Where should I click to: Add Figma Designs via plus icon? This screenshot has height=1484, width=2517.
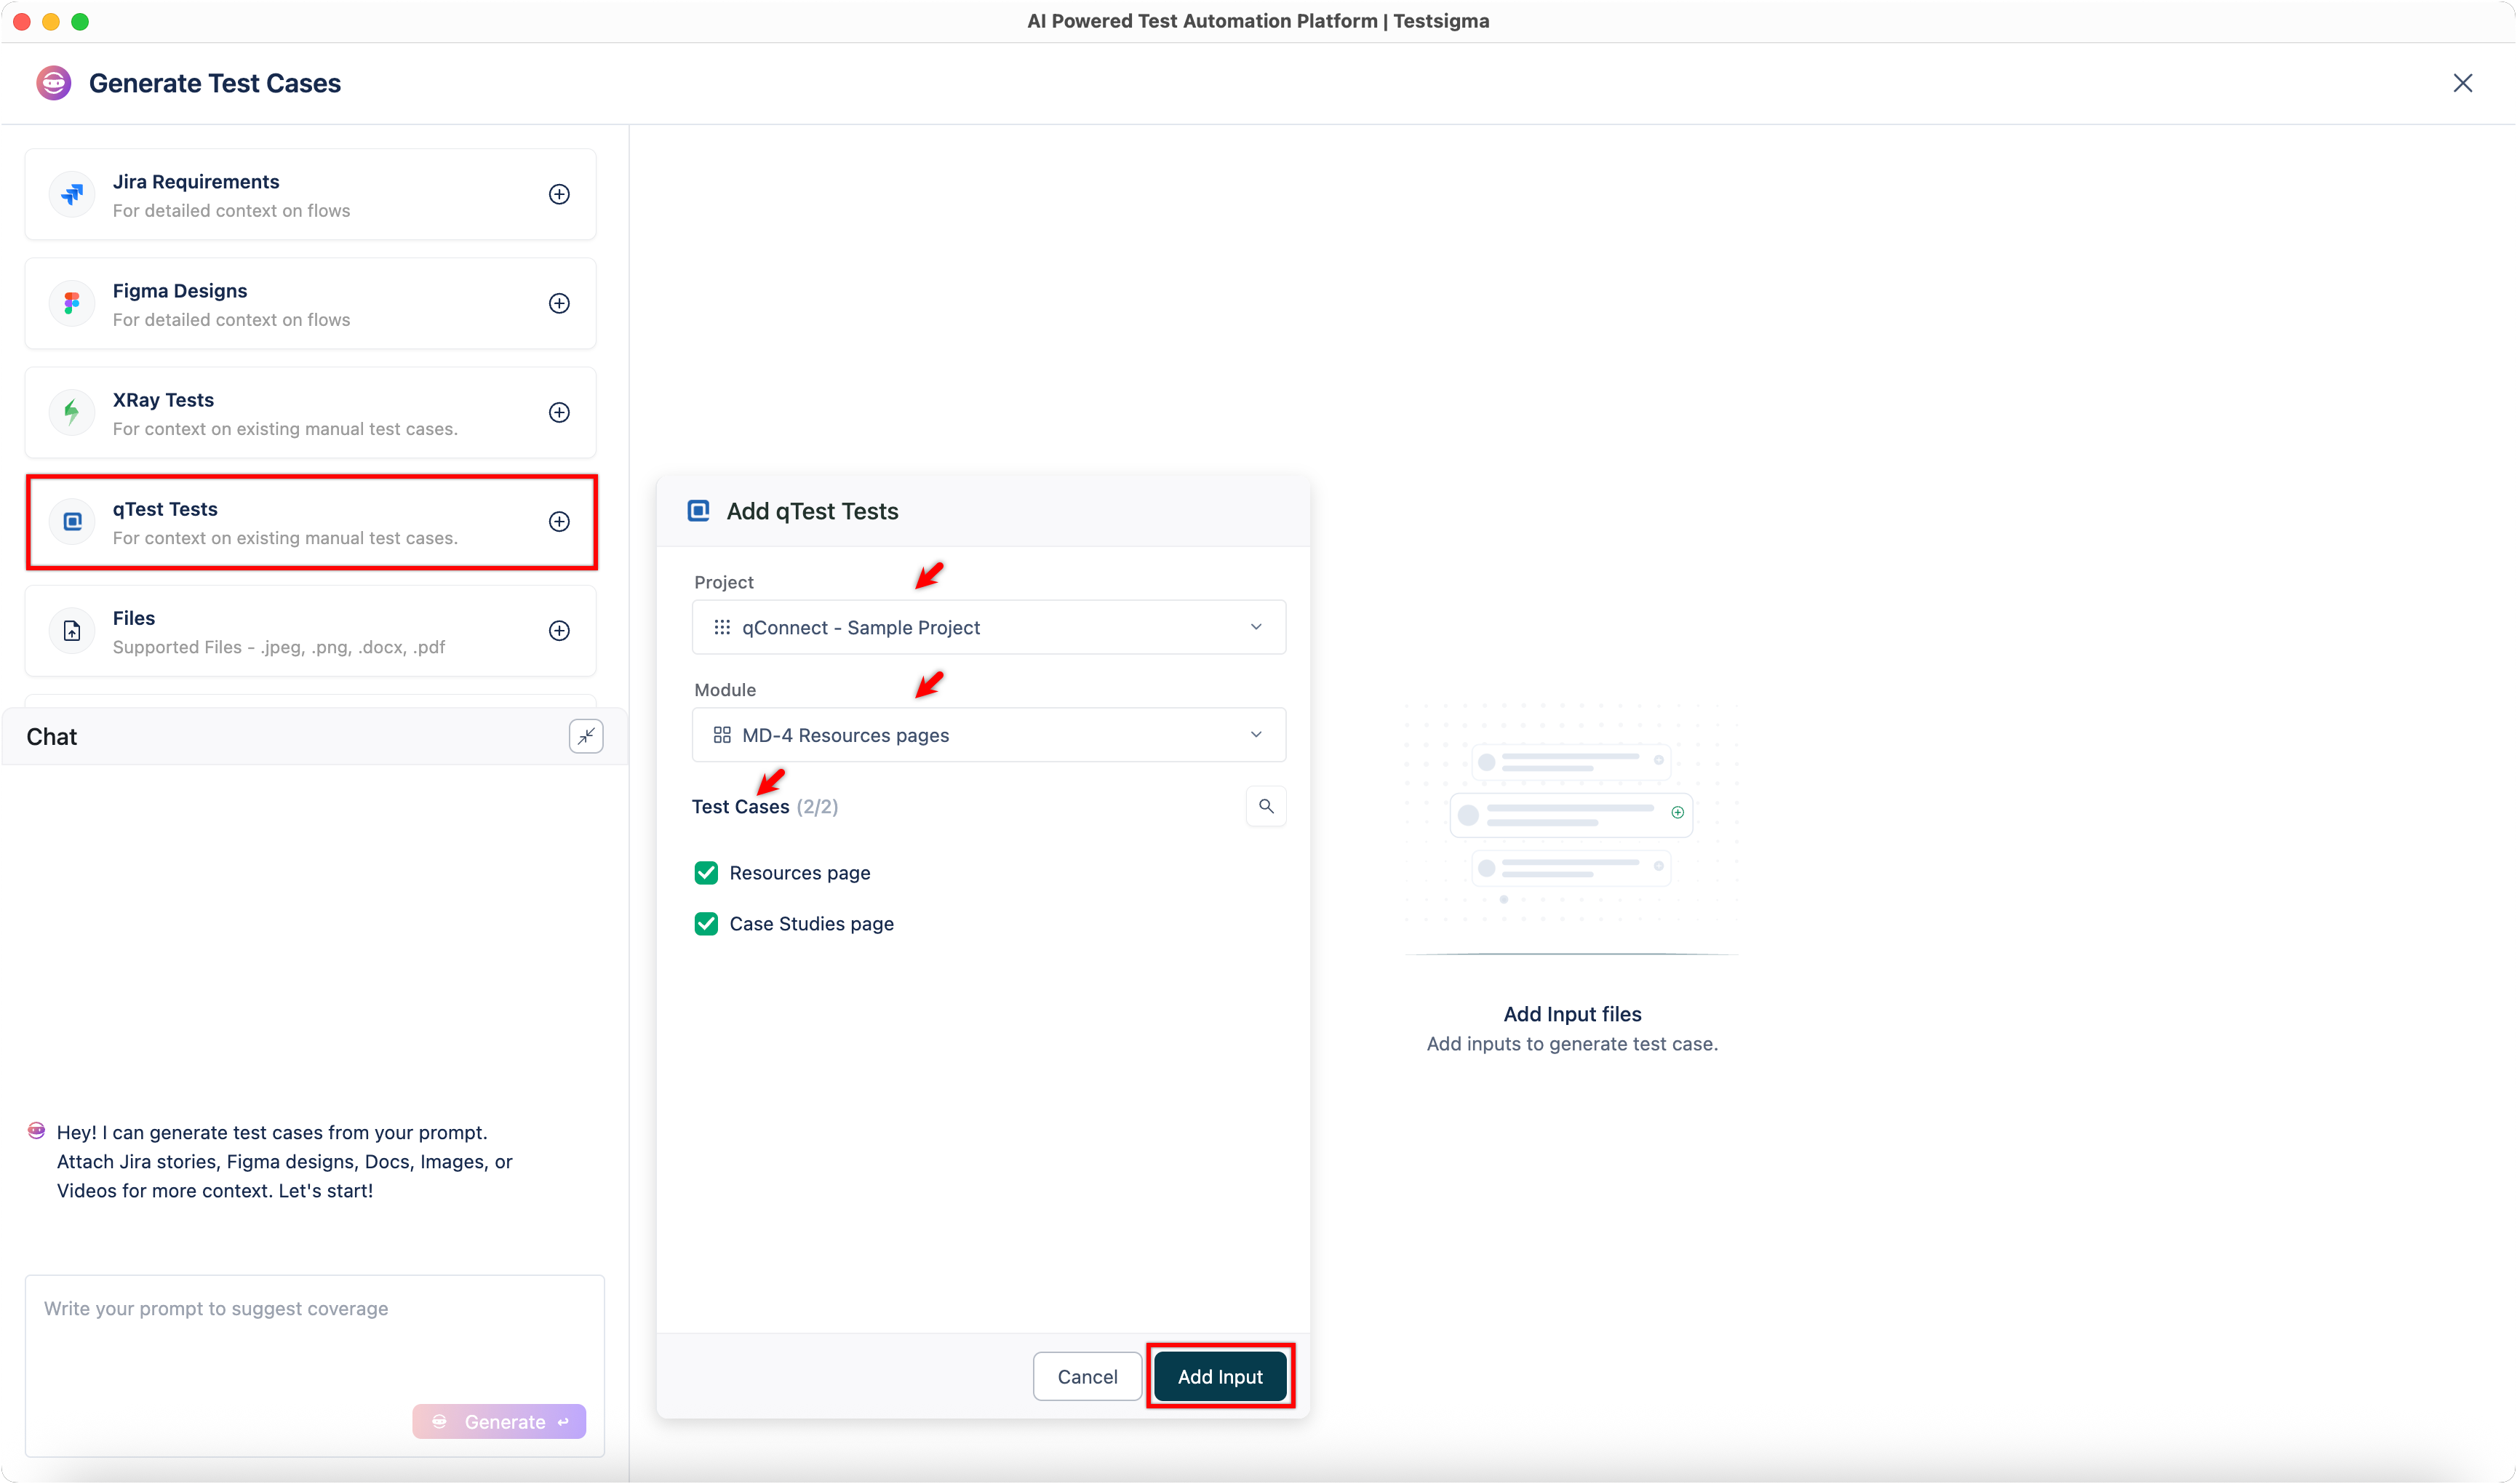click(559, 303)
